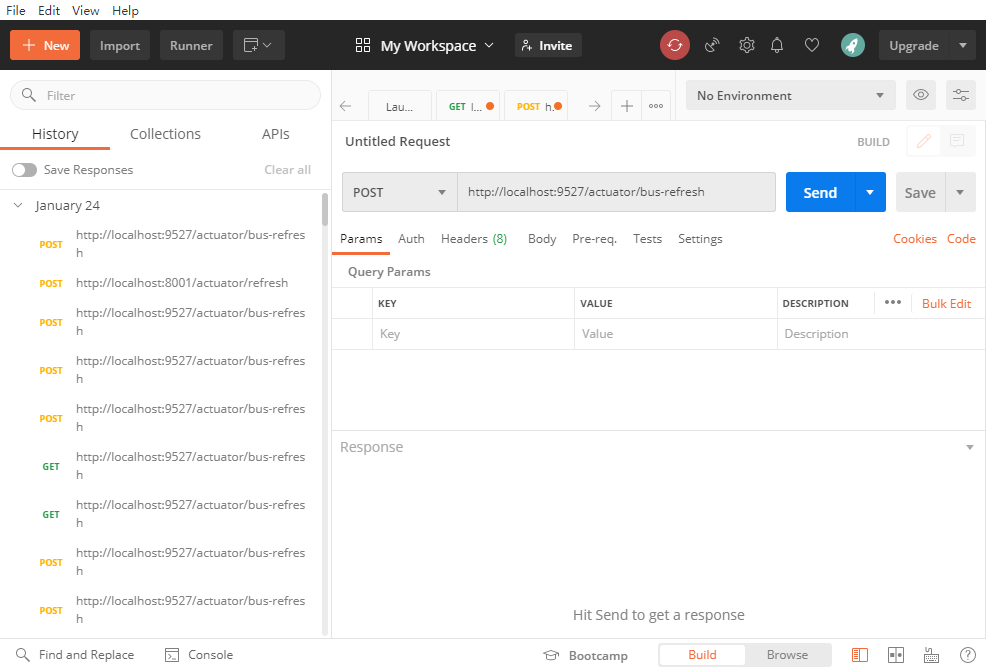Open notifications bell icon
Image resolution: width=986 pixels, height=671 pixels.
(x=777, y=45)
